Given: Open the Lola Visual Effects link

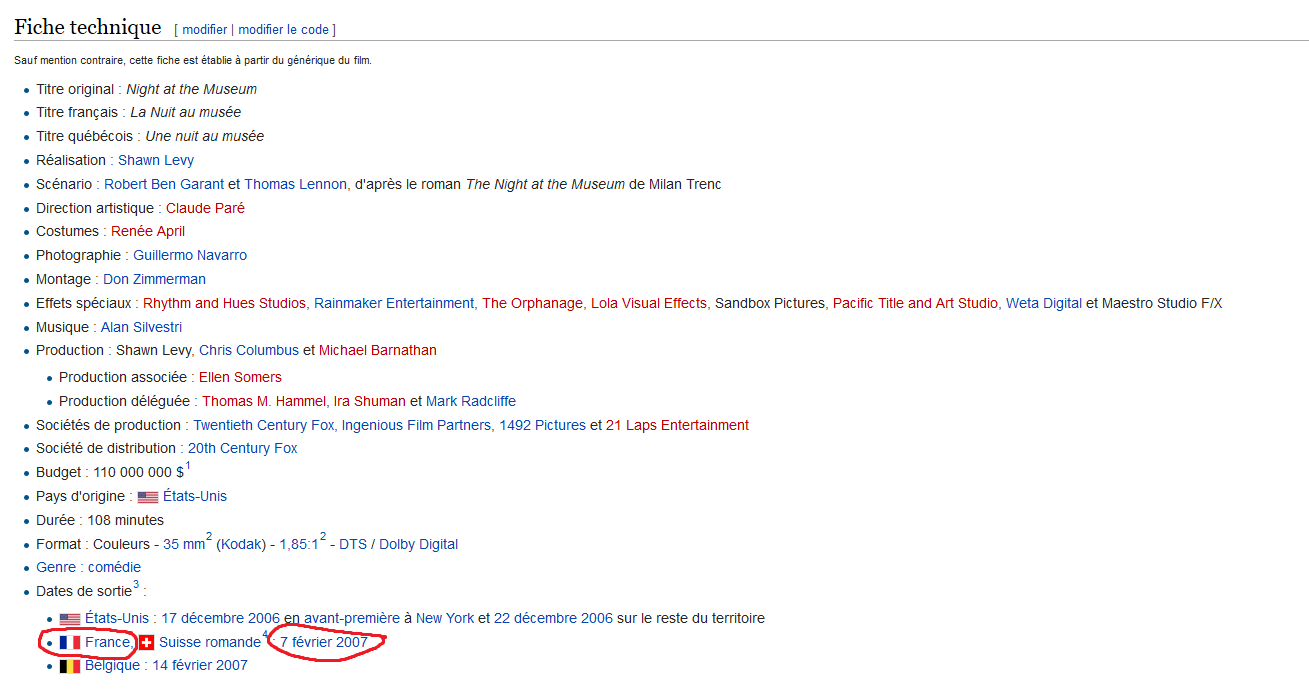Looking at the screenshot, I should (x=649, y=303).
